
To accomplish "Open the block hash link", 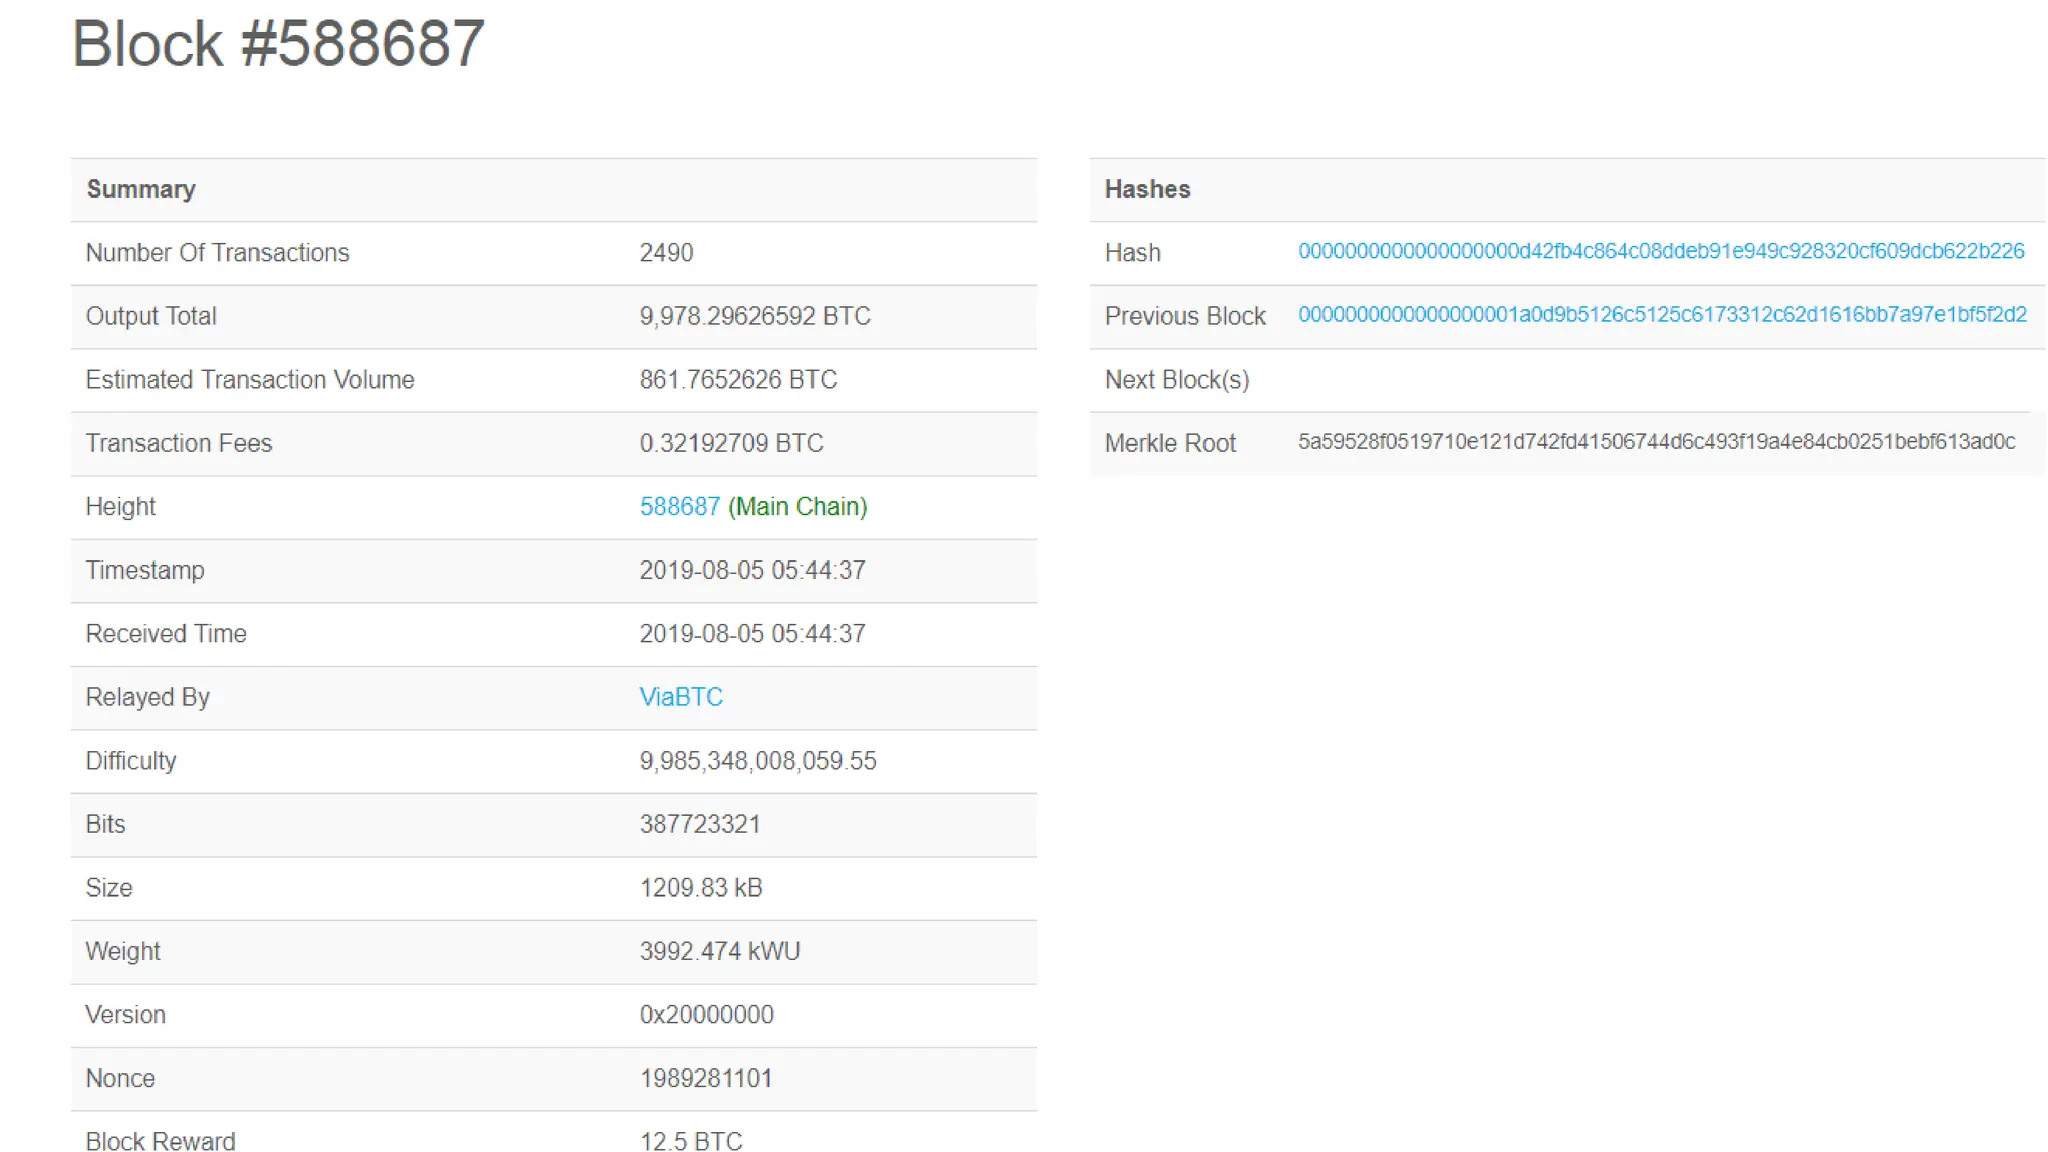I will (1660, 251).
